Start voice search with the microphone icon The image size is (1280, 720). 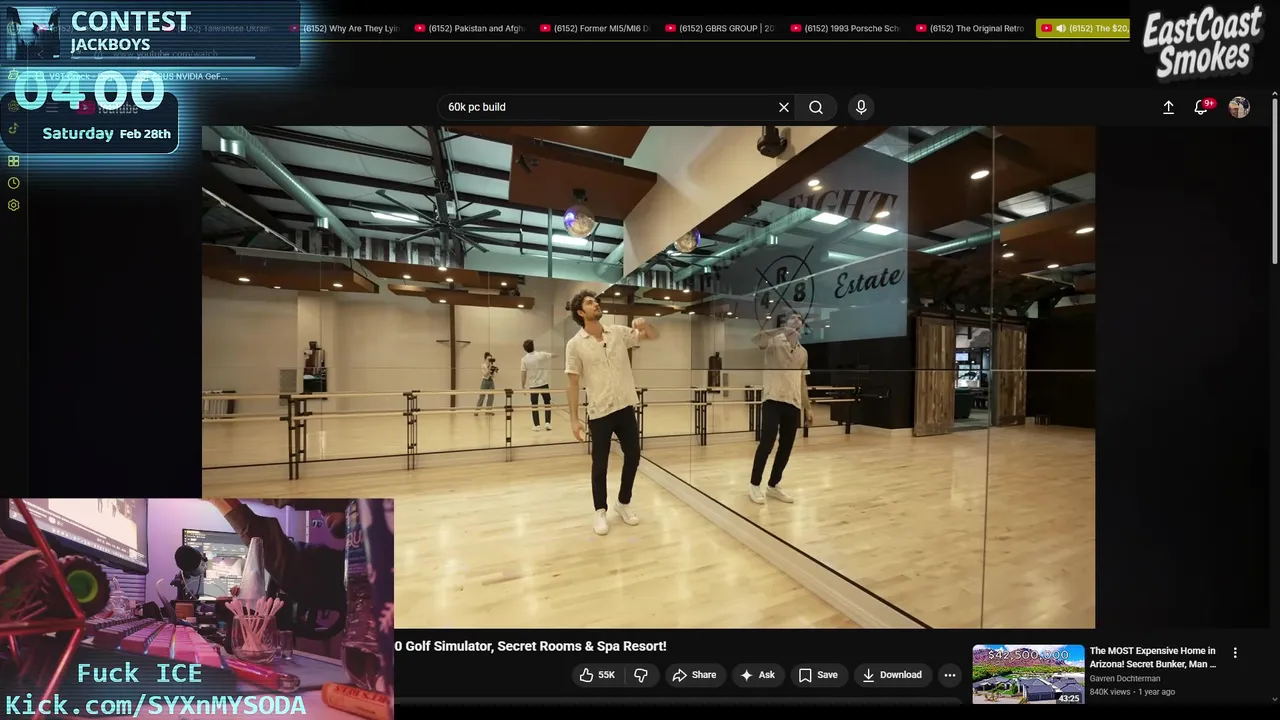(861, 107)
